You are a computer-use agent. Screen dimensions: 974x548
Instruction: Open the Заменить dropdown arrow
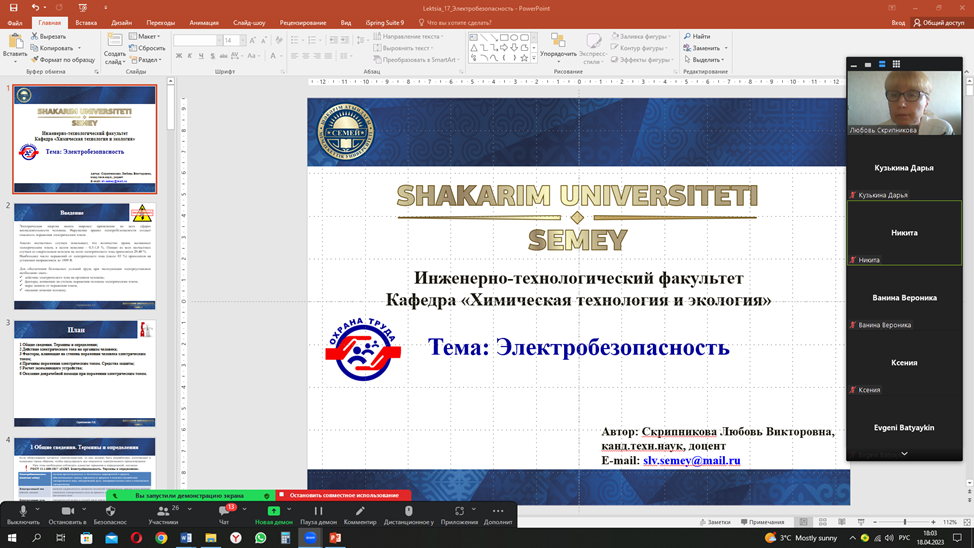tap(726, 48)
